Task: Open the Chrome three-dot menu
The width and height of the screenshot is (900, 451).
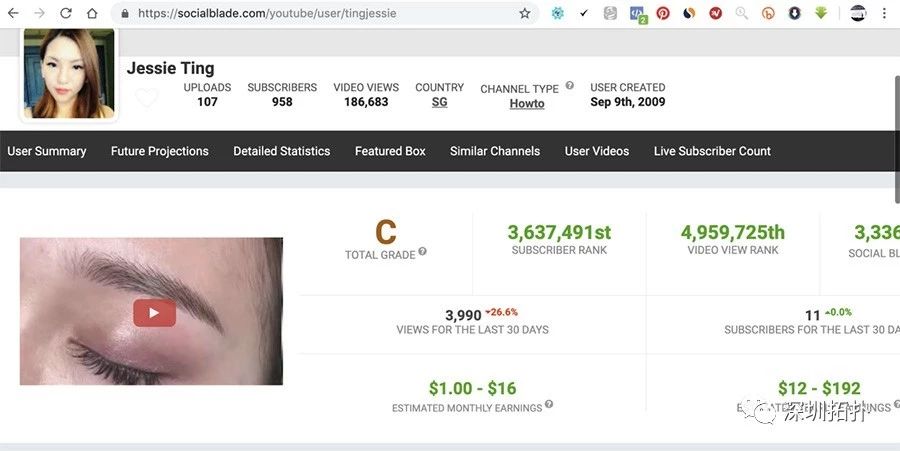Action: tap(884, 14)
